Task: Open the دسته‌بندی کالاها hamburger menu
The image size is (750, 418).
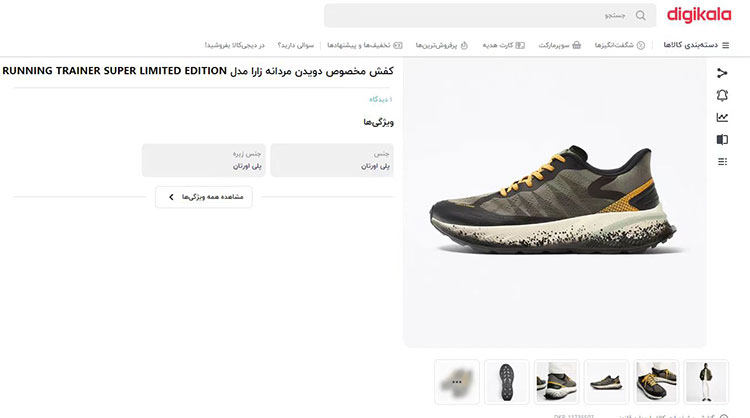Action: point(696,45)
